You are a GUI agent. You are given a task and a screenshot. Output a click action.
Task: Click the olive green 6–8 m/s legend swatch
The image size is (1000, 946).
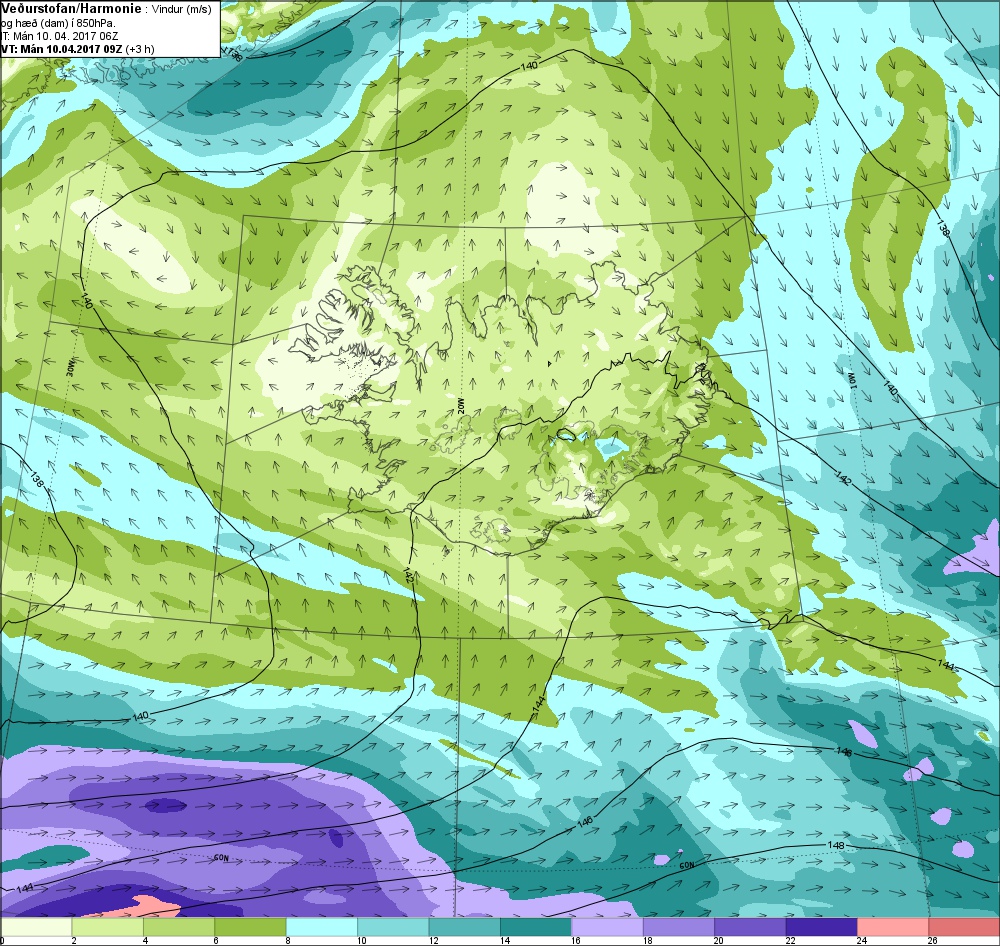250,926
